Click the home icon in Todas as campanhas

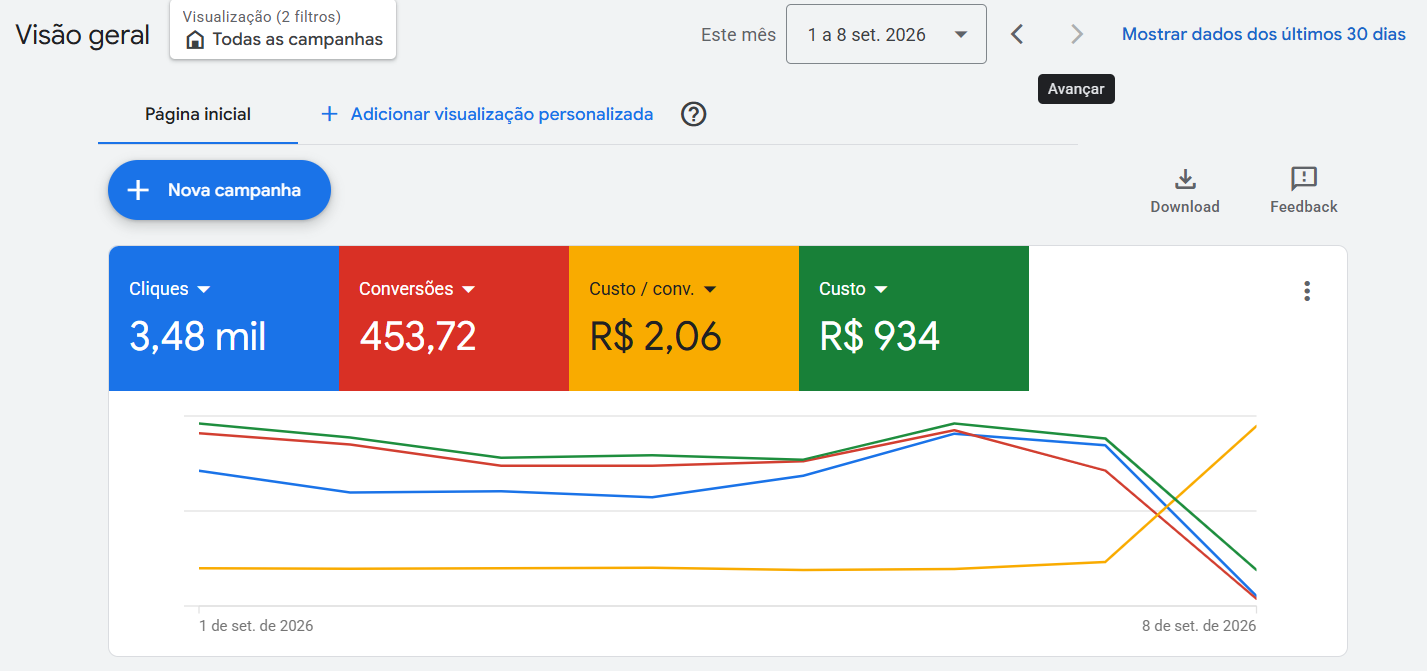click(196, 40)
